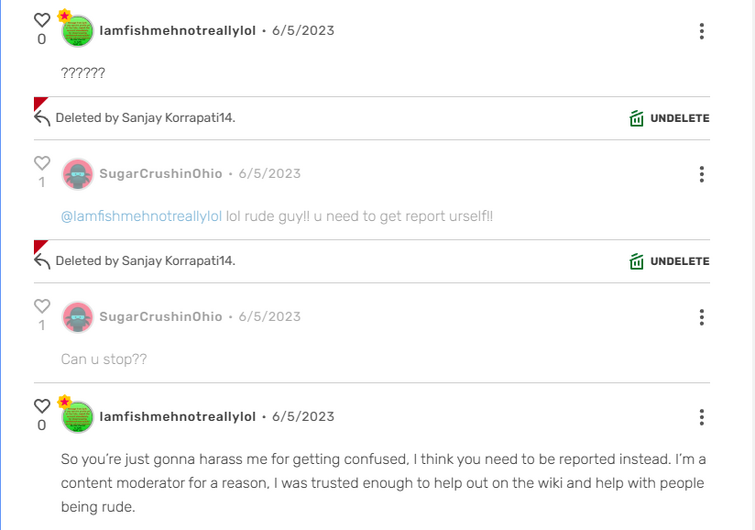This screenshot has width=755, height=530.
Task: Open more options for the content moderator comment
Action: [x=702, y=417]
